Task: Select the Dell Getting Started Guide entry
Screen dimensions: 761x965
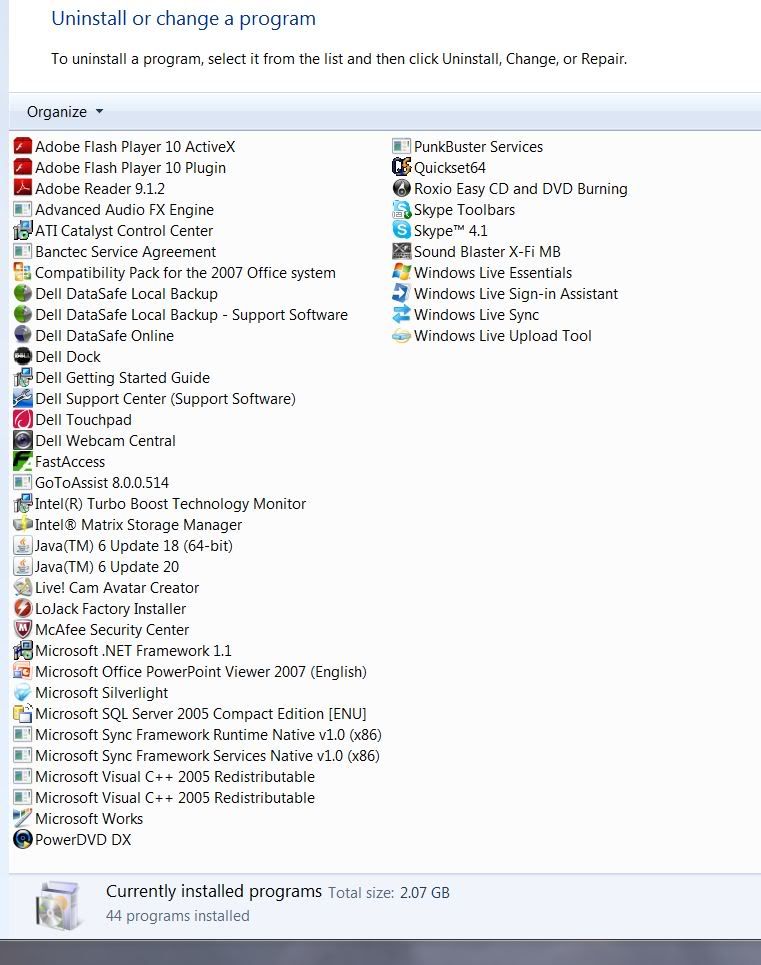Action: [112, 378]
